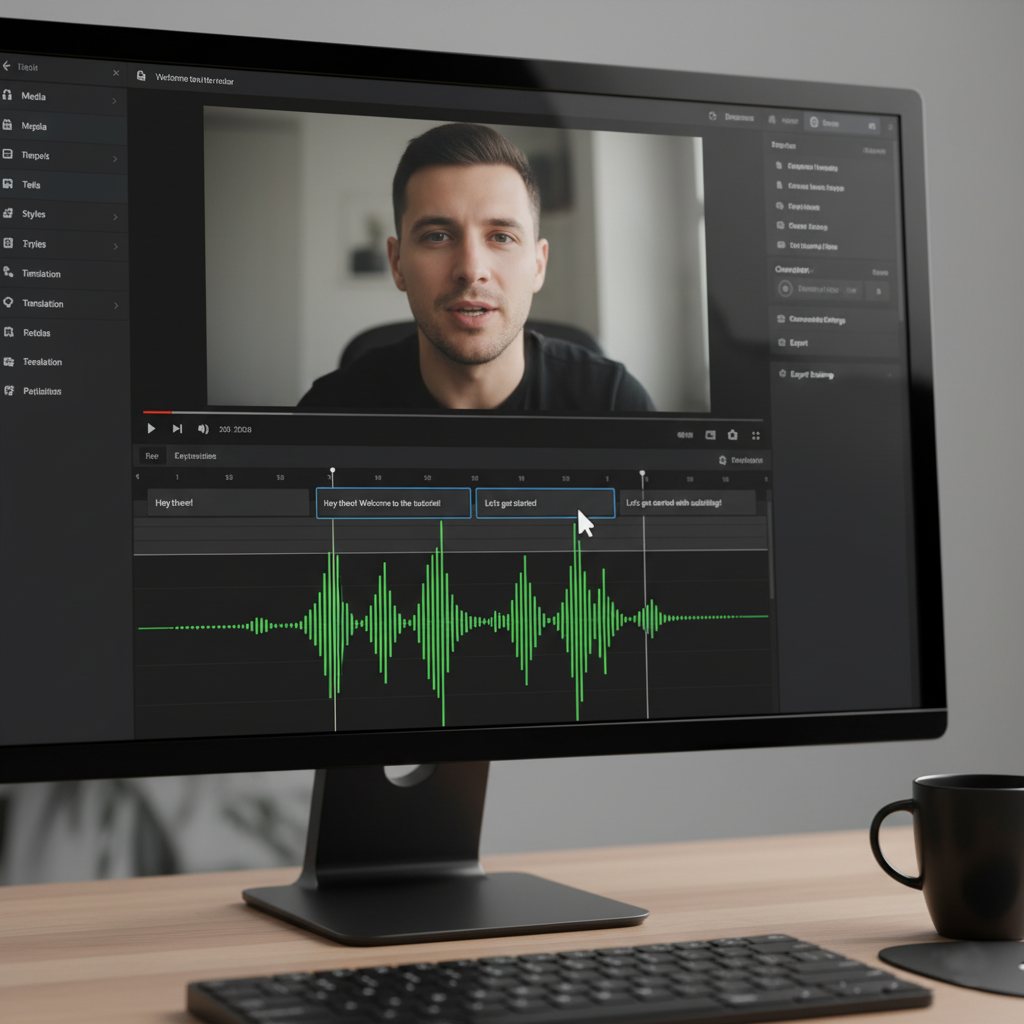Select the Tells item in the sidebar
Image resolution: width=1024 pixels, height=1024 pixels.
point(31,185)
